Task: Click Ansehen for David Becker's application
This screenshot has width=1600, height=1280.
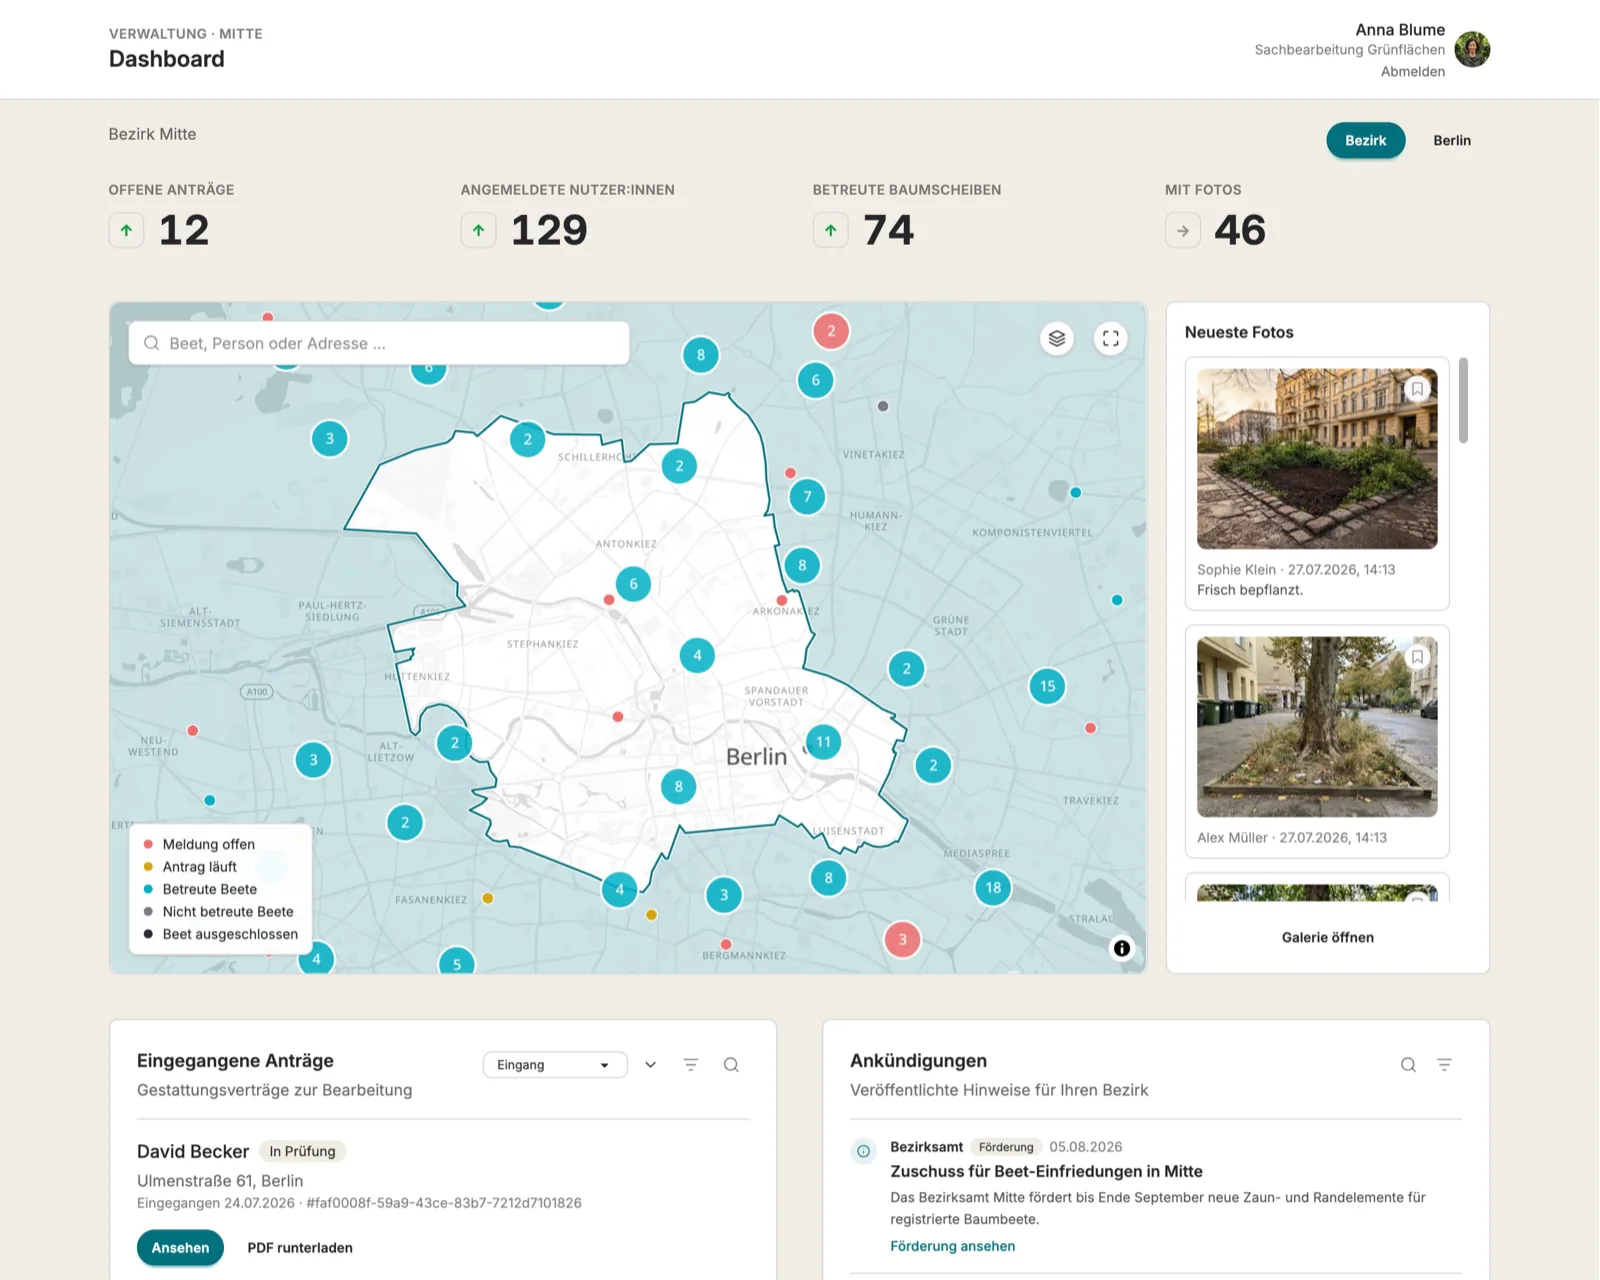Action: 180,1248
